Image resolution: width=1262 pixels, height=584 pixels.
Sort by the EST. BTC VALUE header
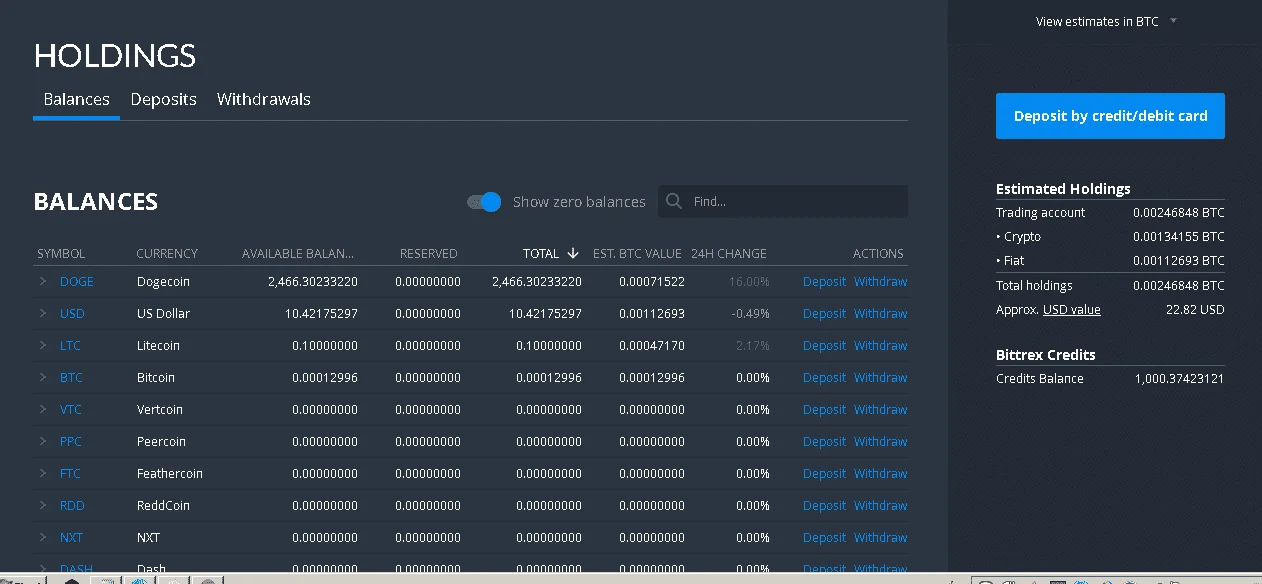point(637,253)
